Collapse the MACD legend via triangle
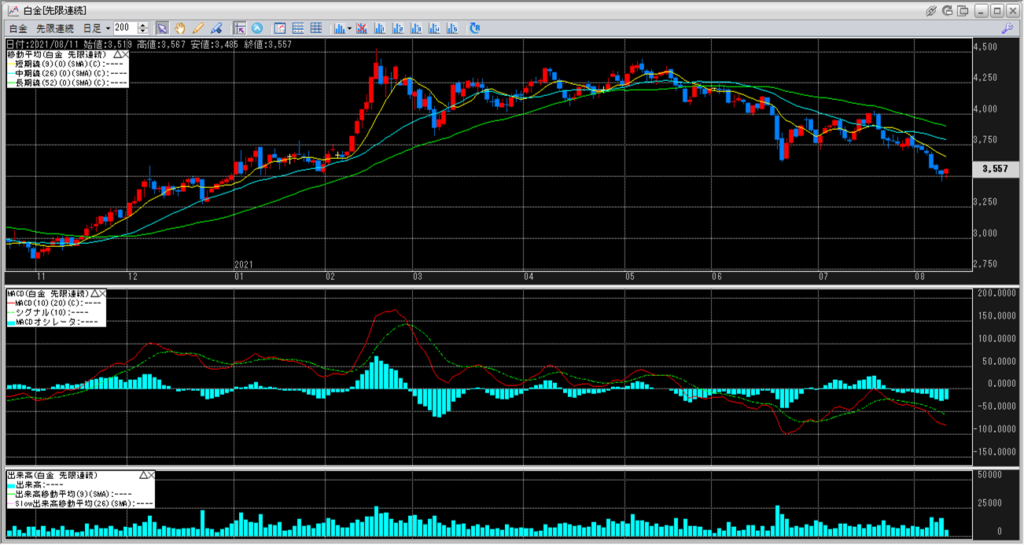 pyautogui.click(x=95, y=294)
